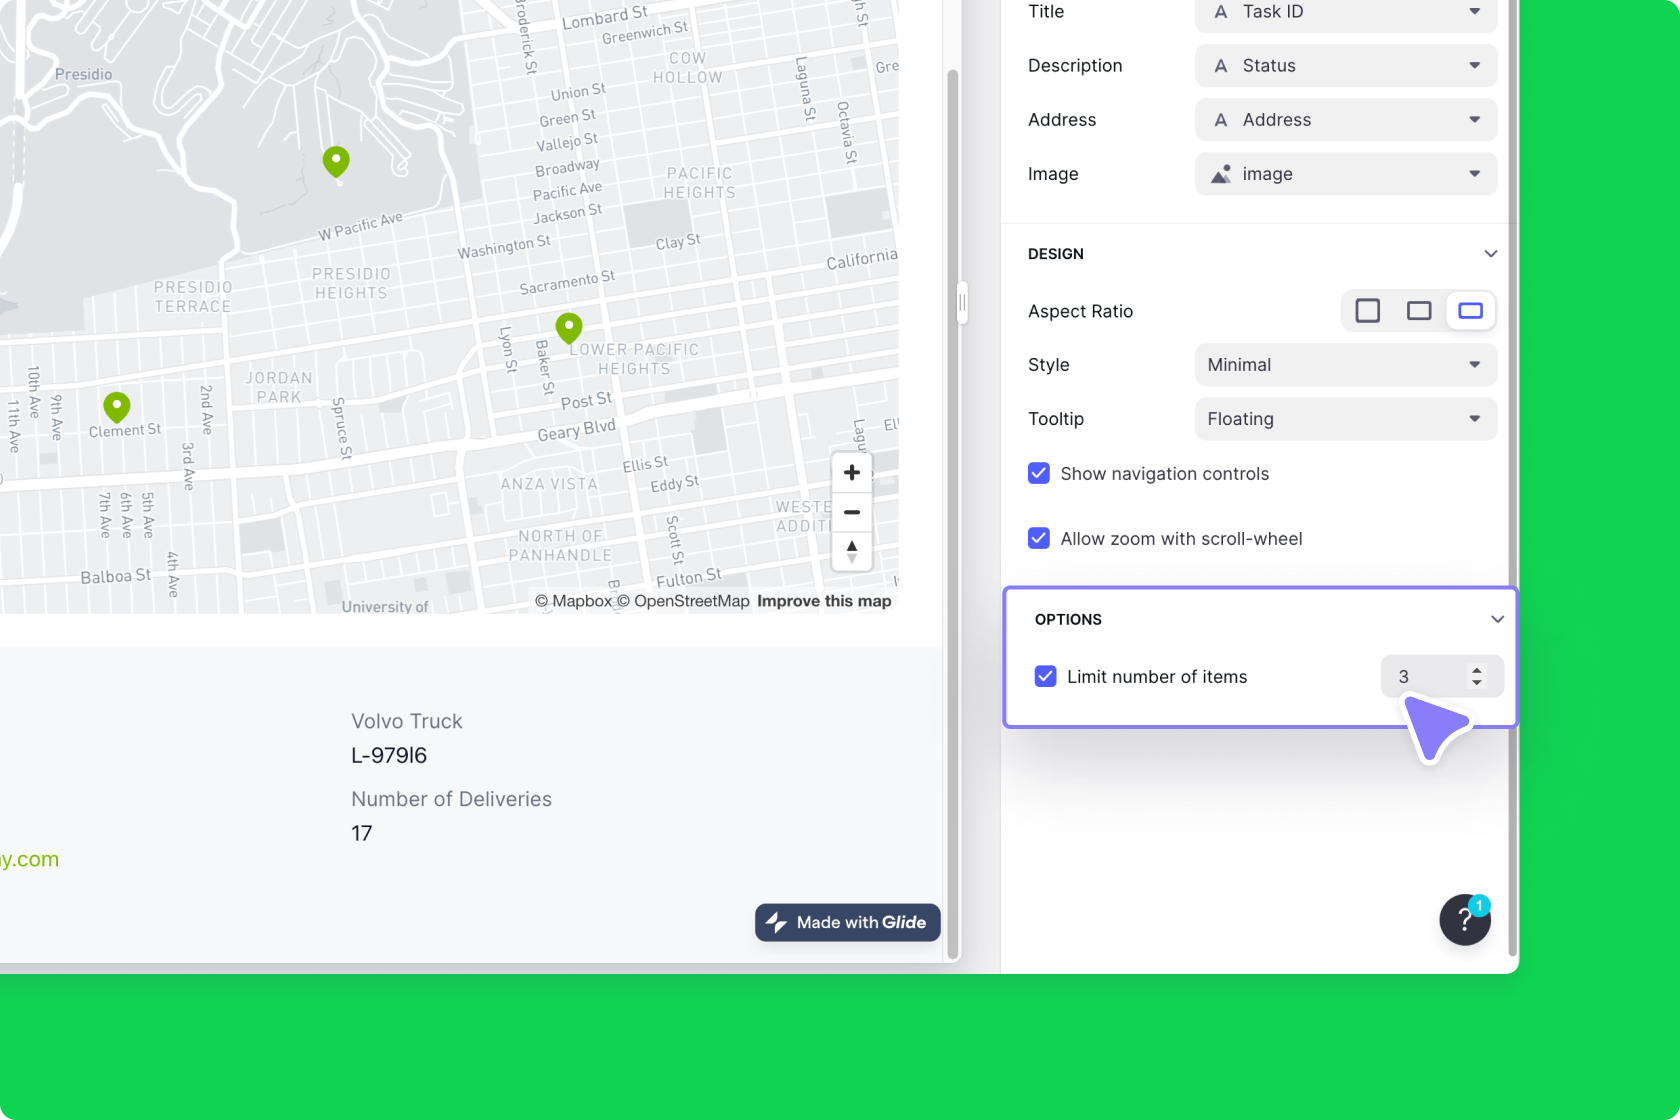The width and height of the screenshot is (1680, 1120).
Task: Open the Style dropdown showing Minimal
Action: (x=1345, y=364)
